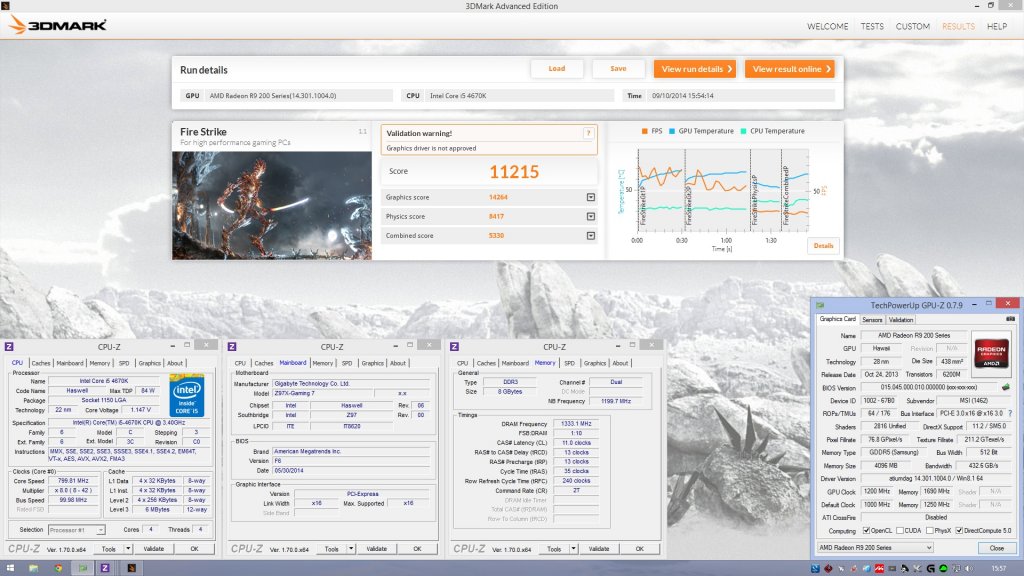Click the Logitech G tray icon
1024x576 pixels.
click(931, 568)
